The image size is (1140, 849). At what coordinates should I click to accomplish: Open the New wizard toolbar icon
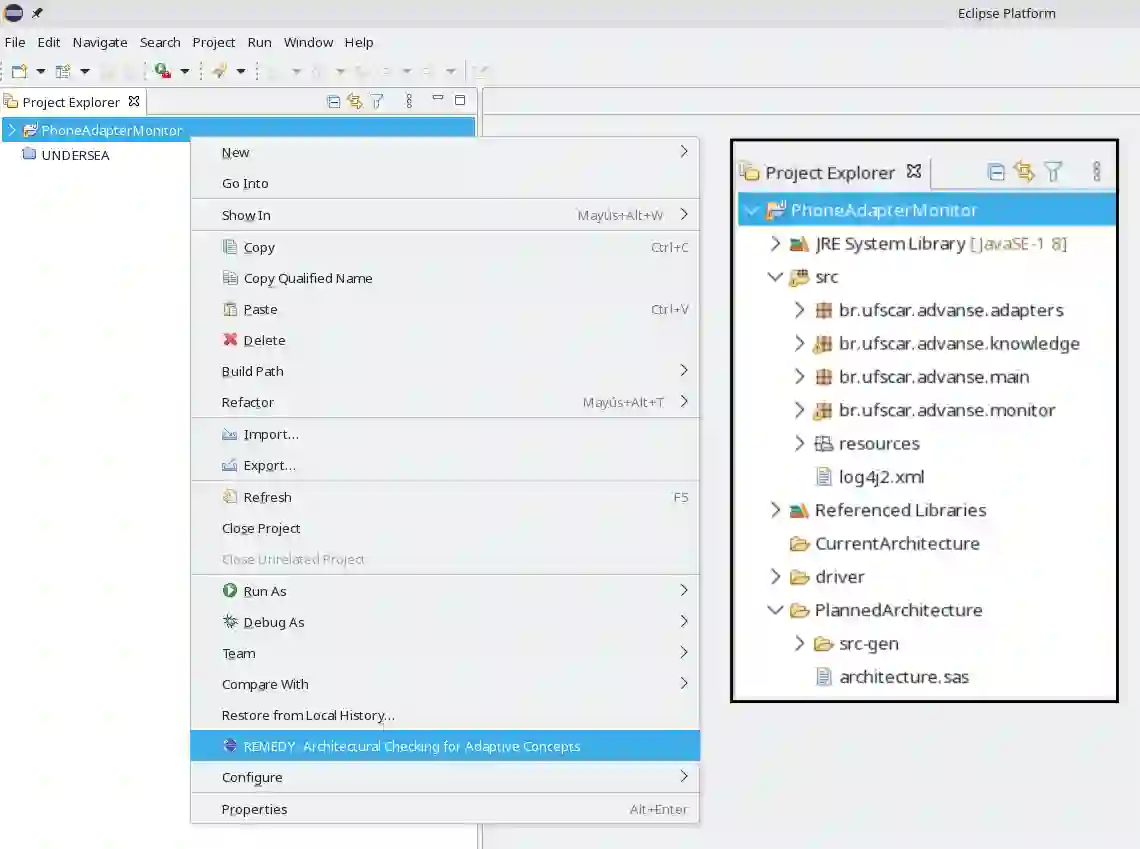coord(19,71)
